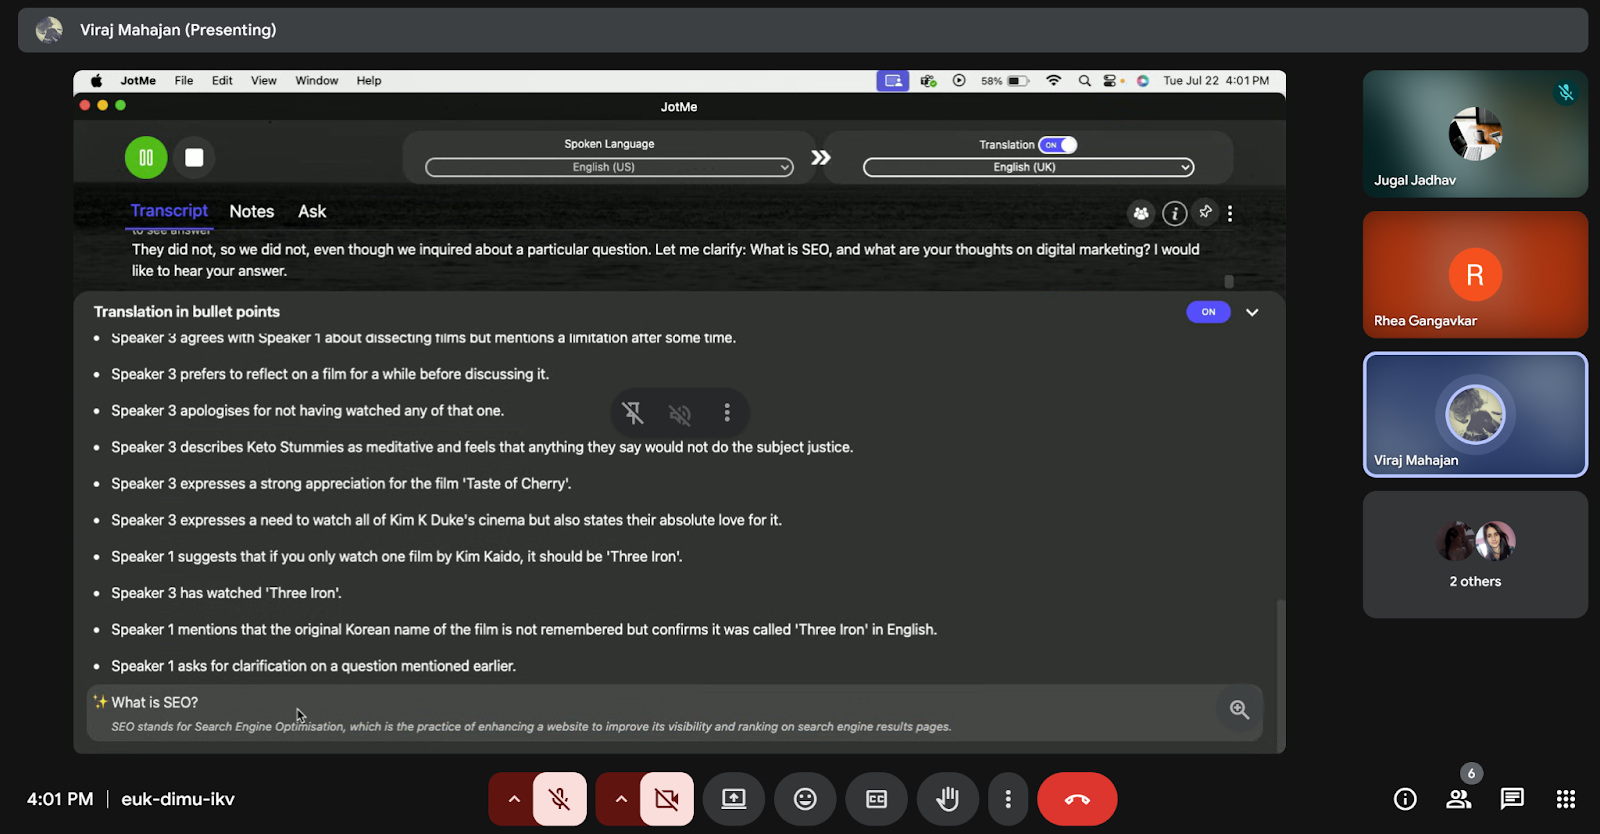Viewport: 1600px width, 834px height.
Task: Open the File menu
Action: [184, 81]
